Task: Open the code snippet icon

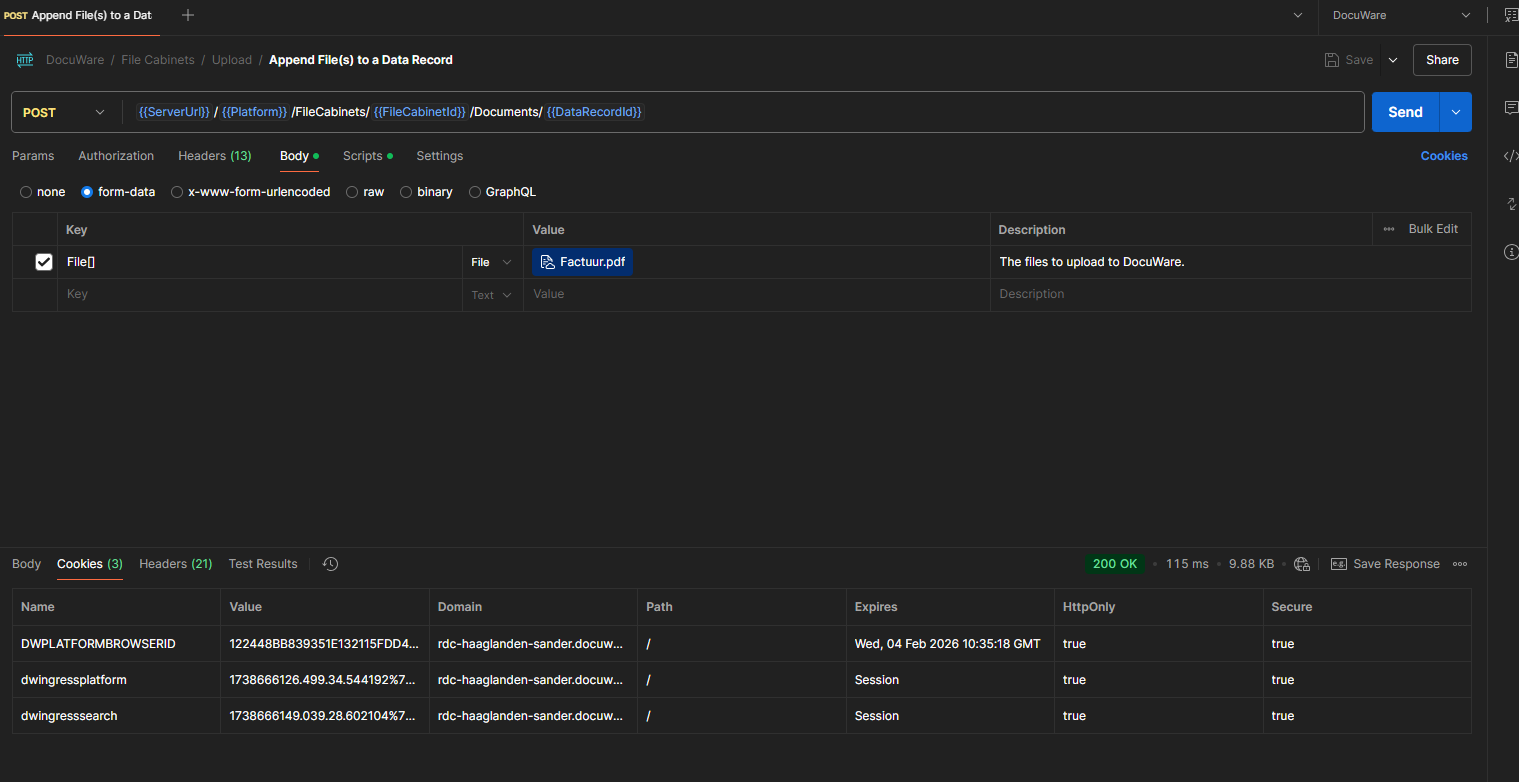Action: pos(1511,156)
